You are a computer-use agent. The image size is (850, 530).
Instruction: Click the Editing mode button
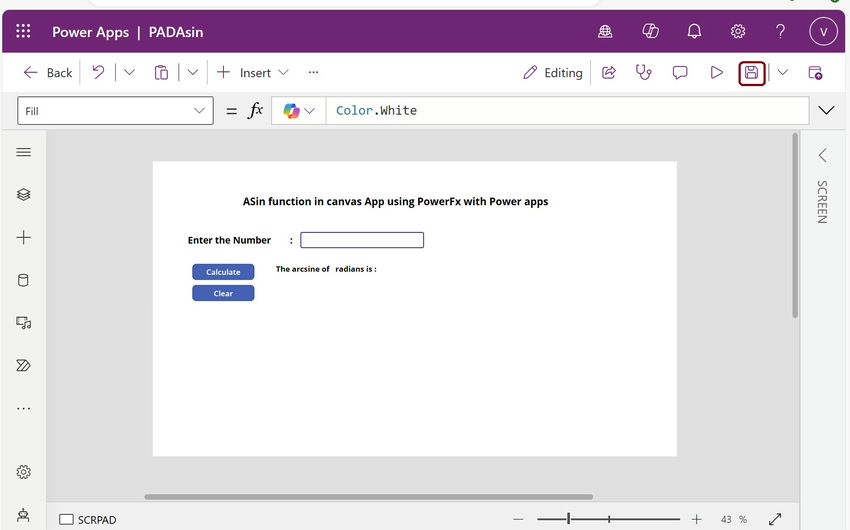pos(552,73)
